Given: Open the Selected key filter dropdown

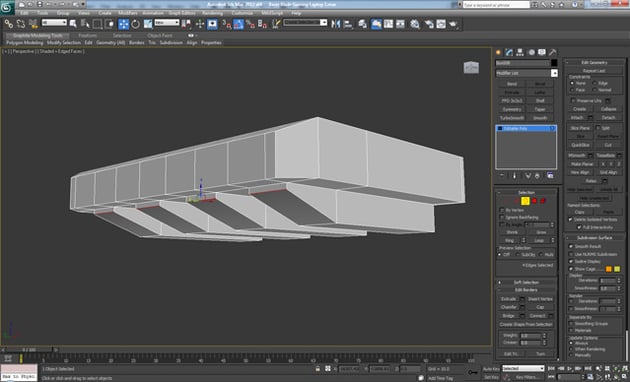Looking at the screenshot, I should coord(523,368).
